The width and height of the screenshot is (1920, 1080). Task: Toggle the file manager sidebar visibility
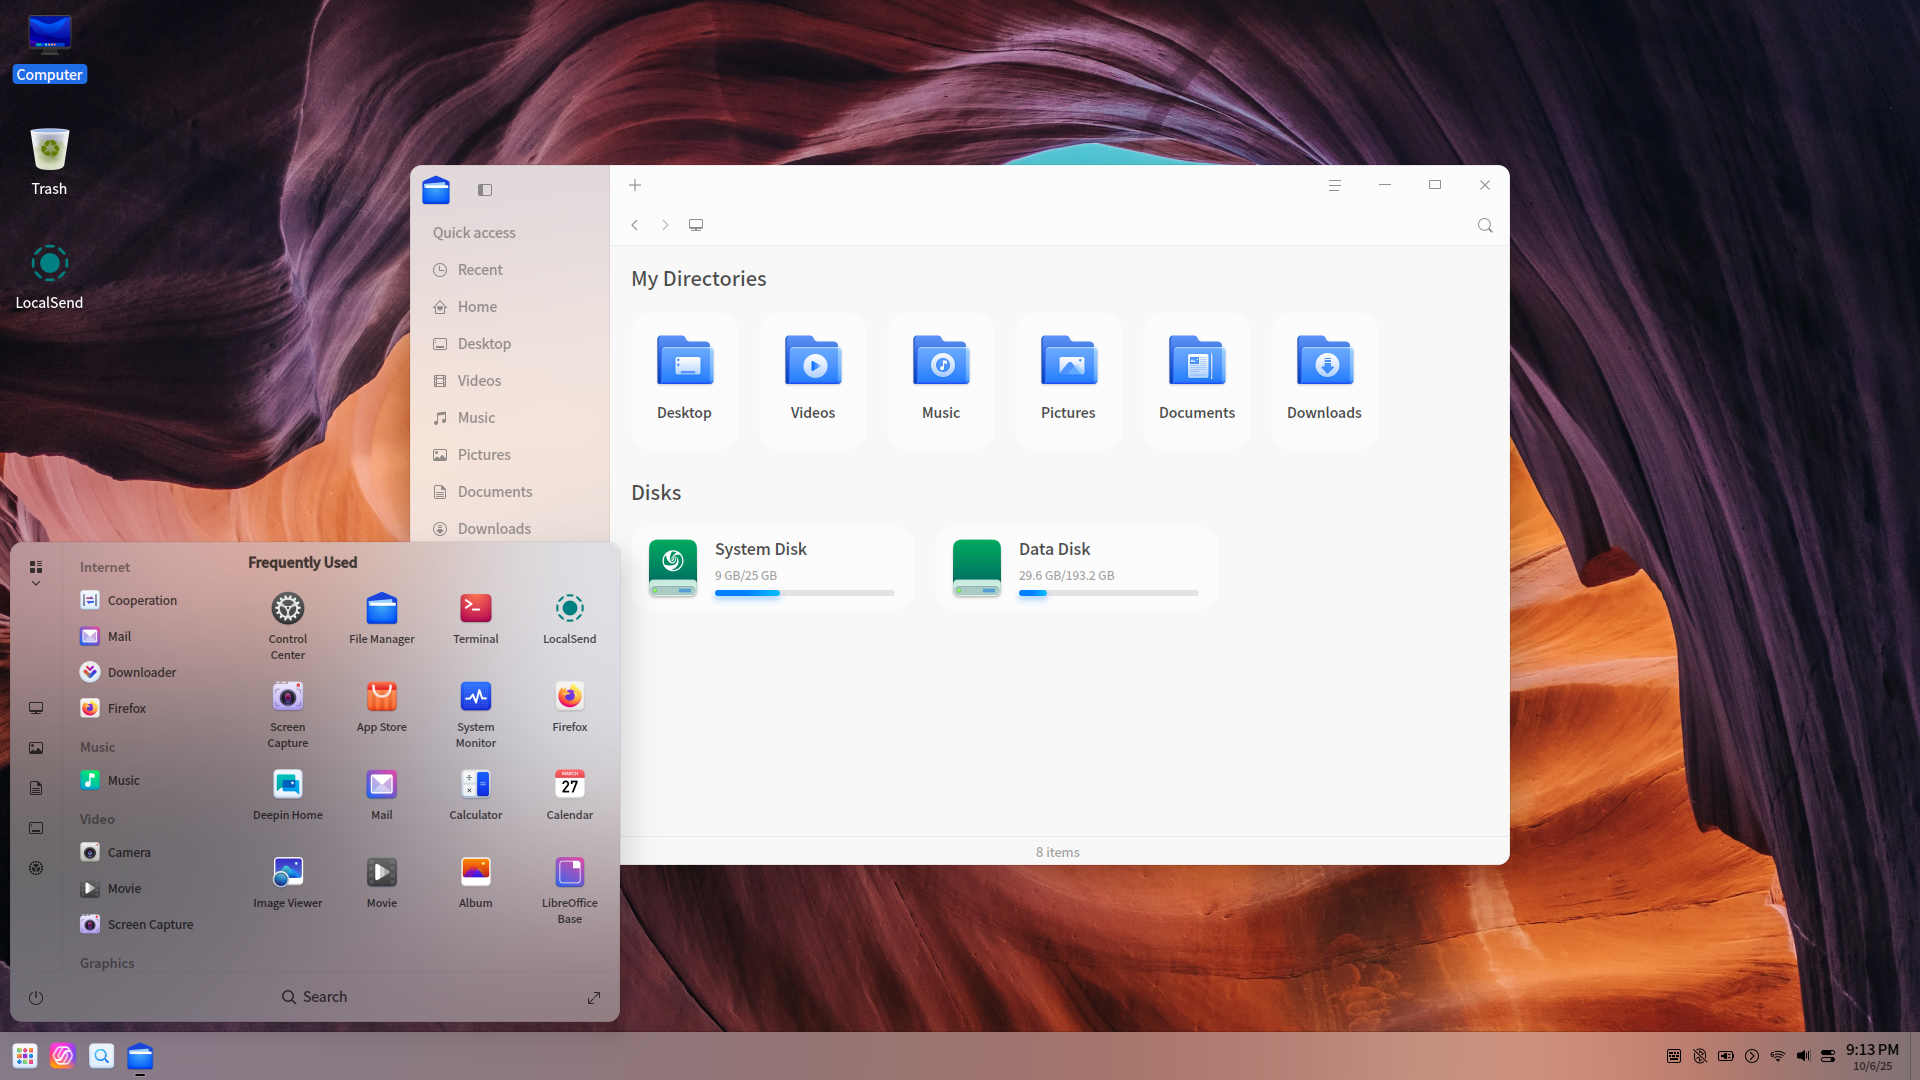click(x=485, y=190)
